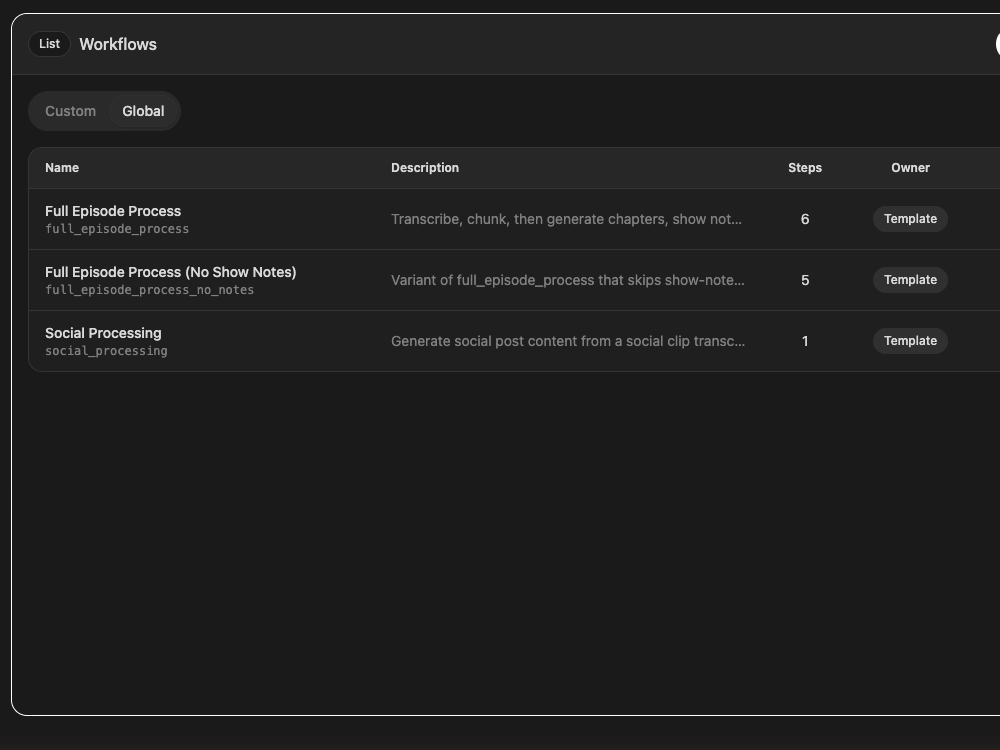The height and width of the screenshot is (750, 1000).
Task: Open the Social Processing workflow
Action: click(103, 334)
